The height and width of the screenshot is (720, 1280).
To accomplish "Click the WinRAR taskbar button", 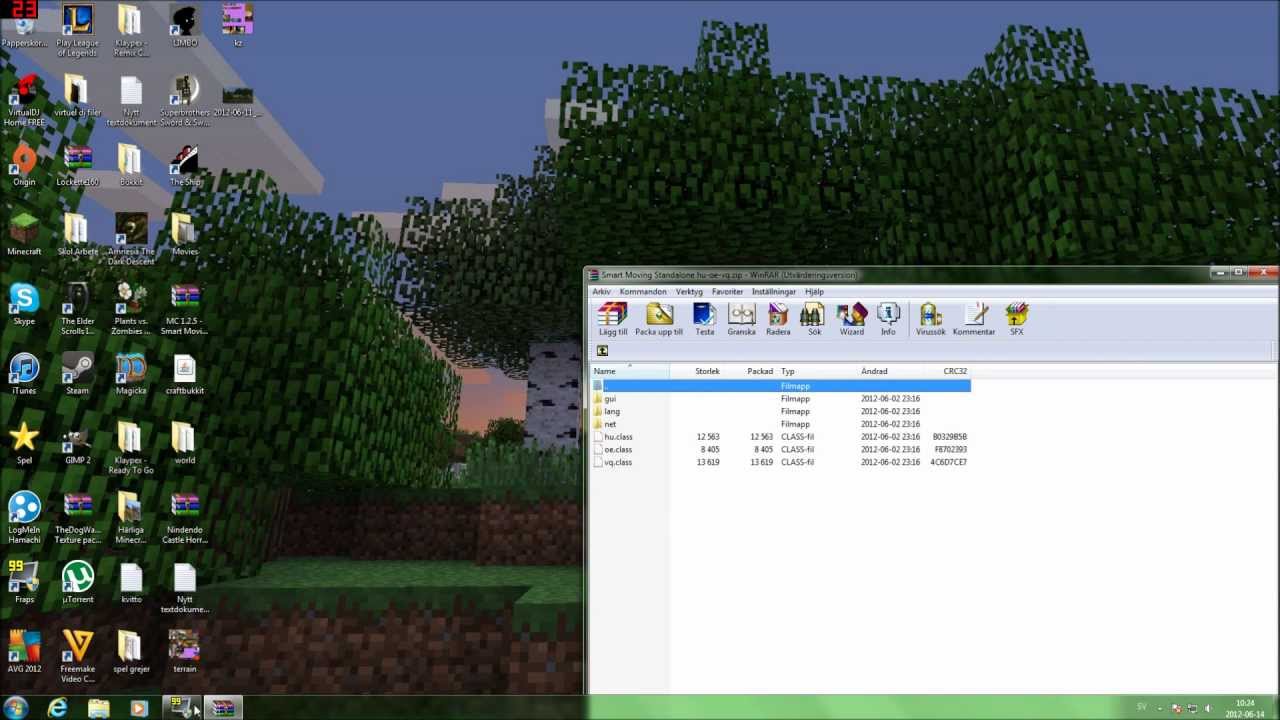I will coord(223,707).
